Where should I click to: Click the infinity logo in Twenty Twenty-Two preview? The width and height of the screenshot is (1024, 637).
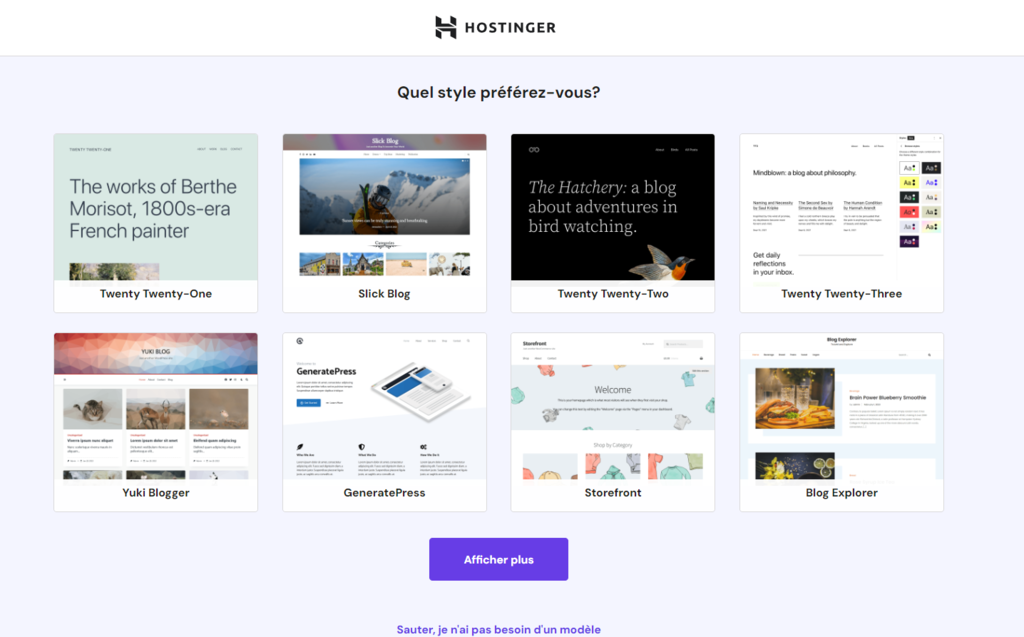[534, 149]
